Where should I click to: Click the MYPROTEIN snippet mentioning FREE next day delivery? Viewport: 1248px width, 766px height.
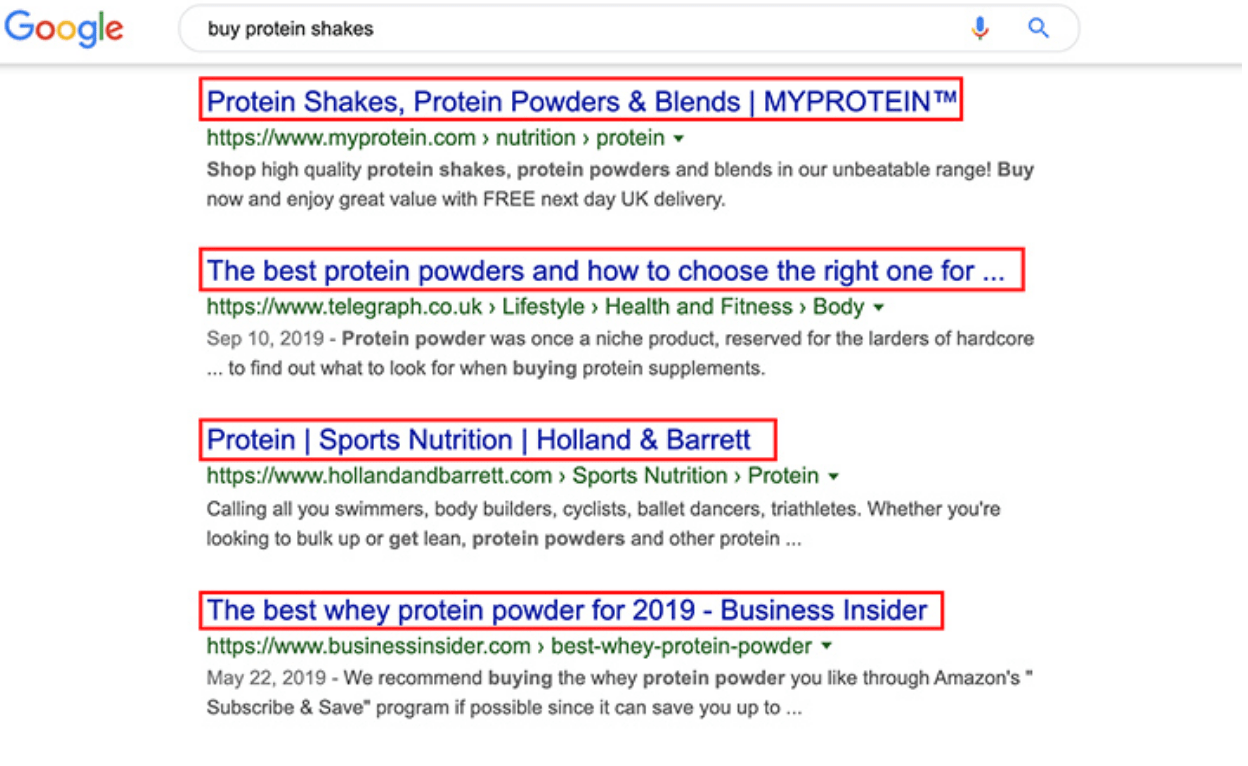[x=620, y=185]
